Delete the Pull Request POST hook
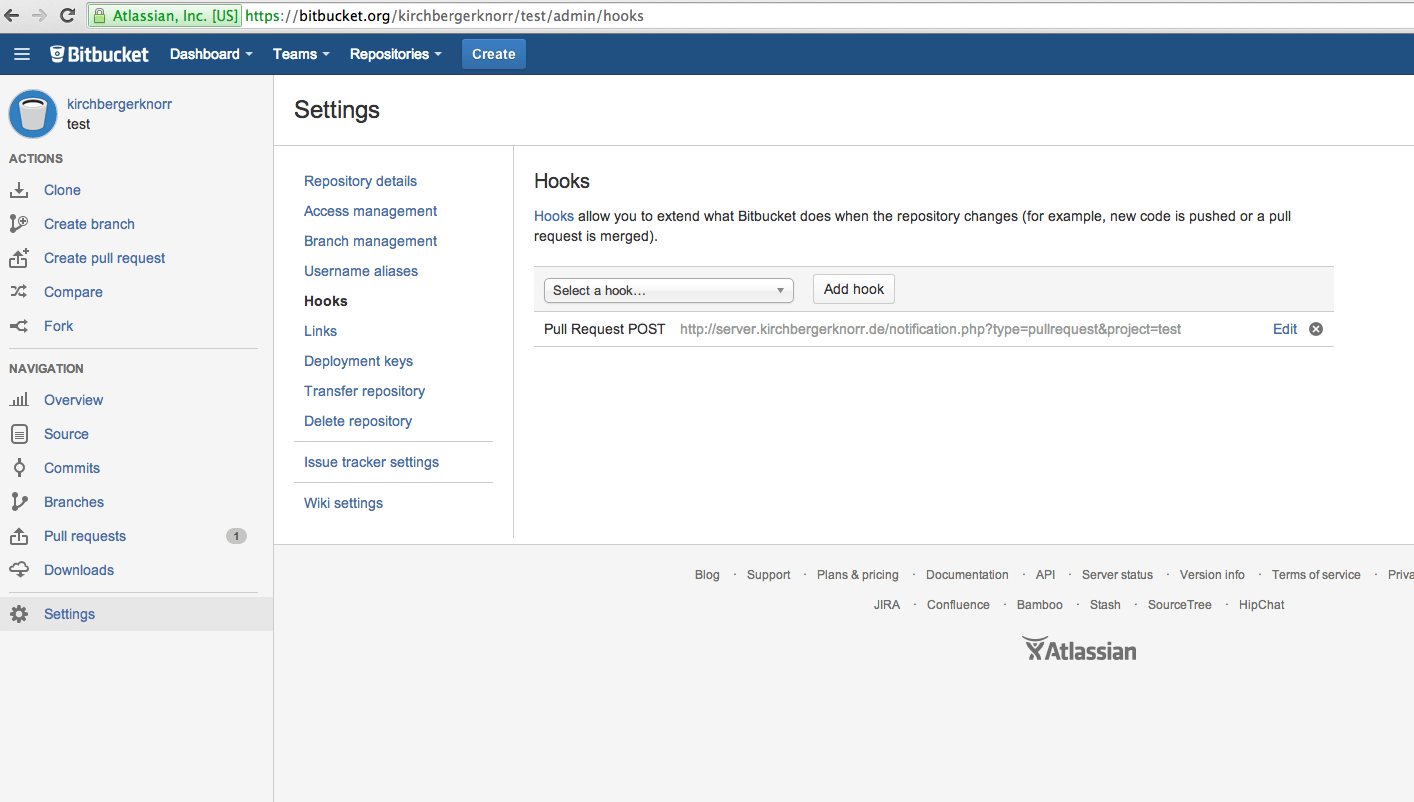1414x802 pixels. pos(1316,329)
